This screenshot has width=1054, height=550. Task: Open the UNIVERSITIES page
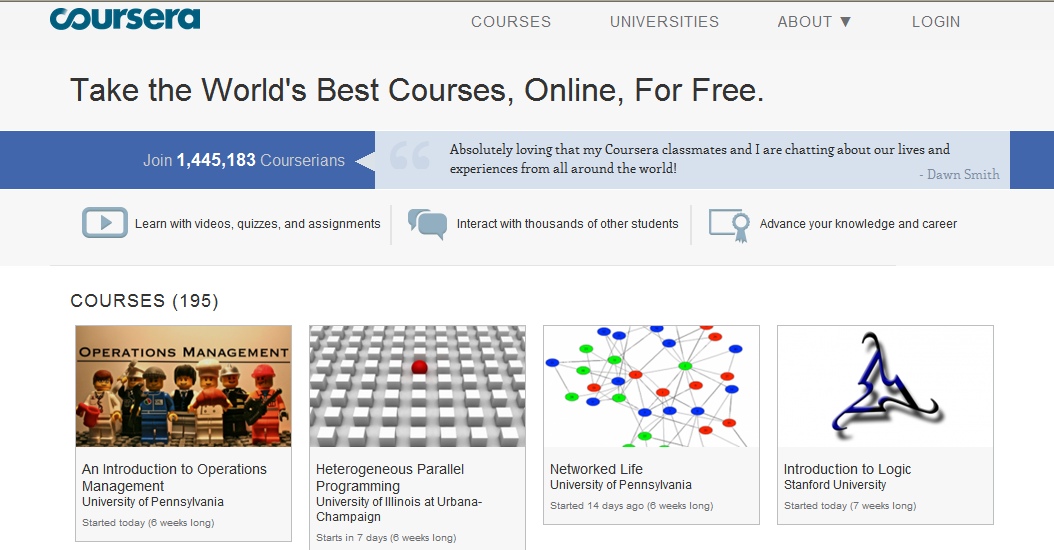pos(664,22)
